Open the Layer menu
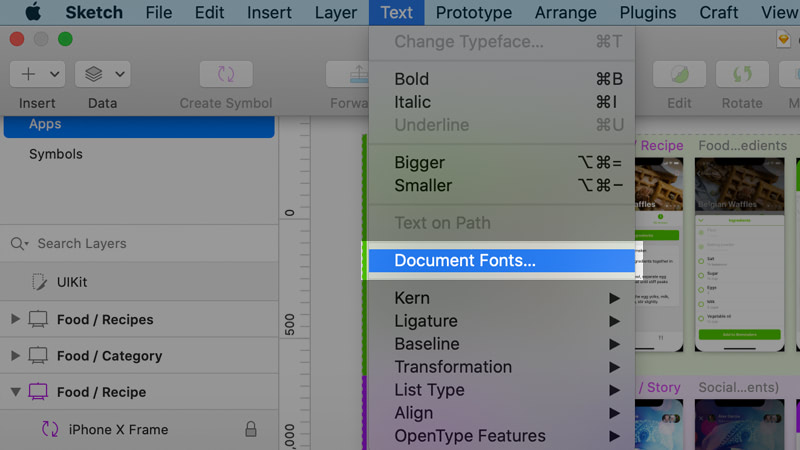Screen dimensions: 800x450 [336, 12]
